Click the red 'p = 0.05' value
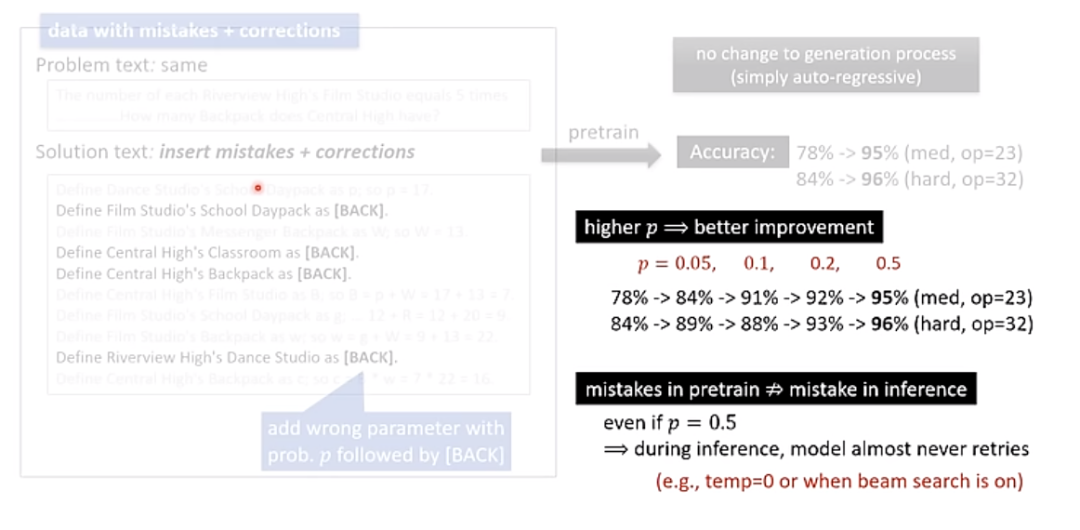Viewport: 1080px width, 530px height. point(678,264)
